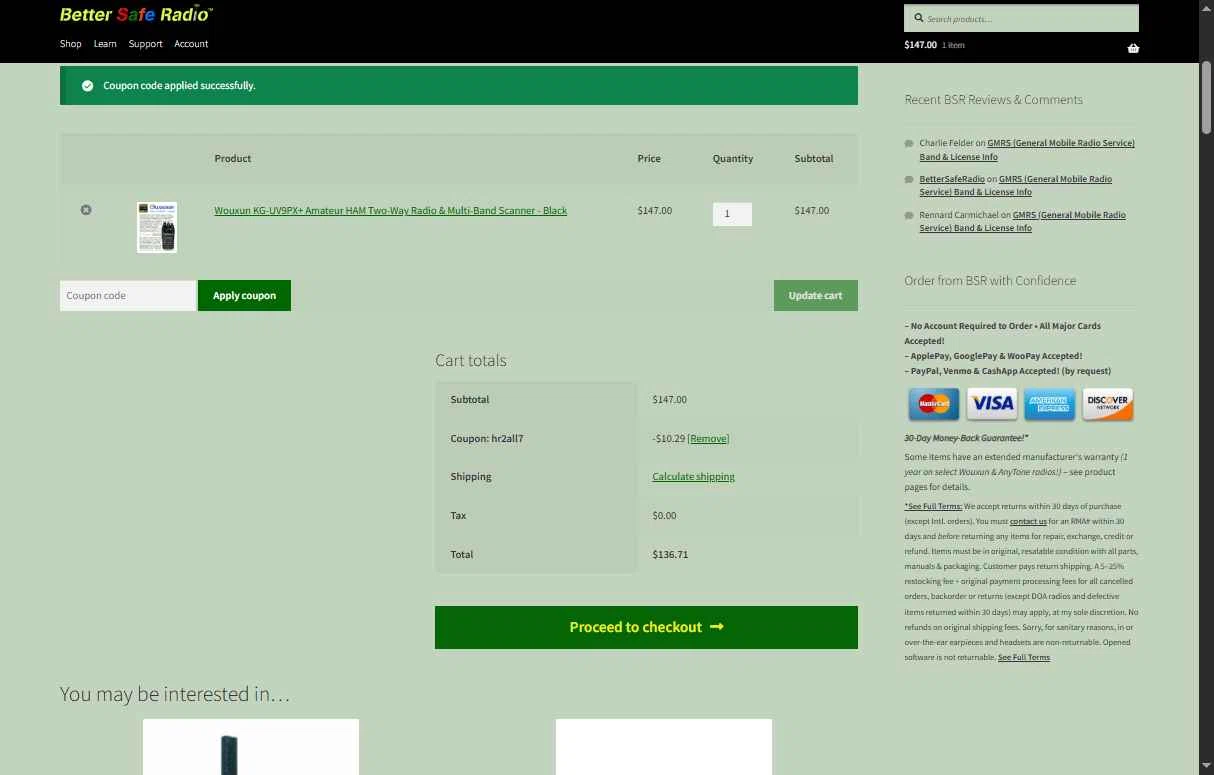The image size is (1214, 775).
Task: Click the green checkmark in coupon notice
Action: [87, 86]
